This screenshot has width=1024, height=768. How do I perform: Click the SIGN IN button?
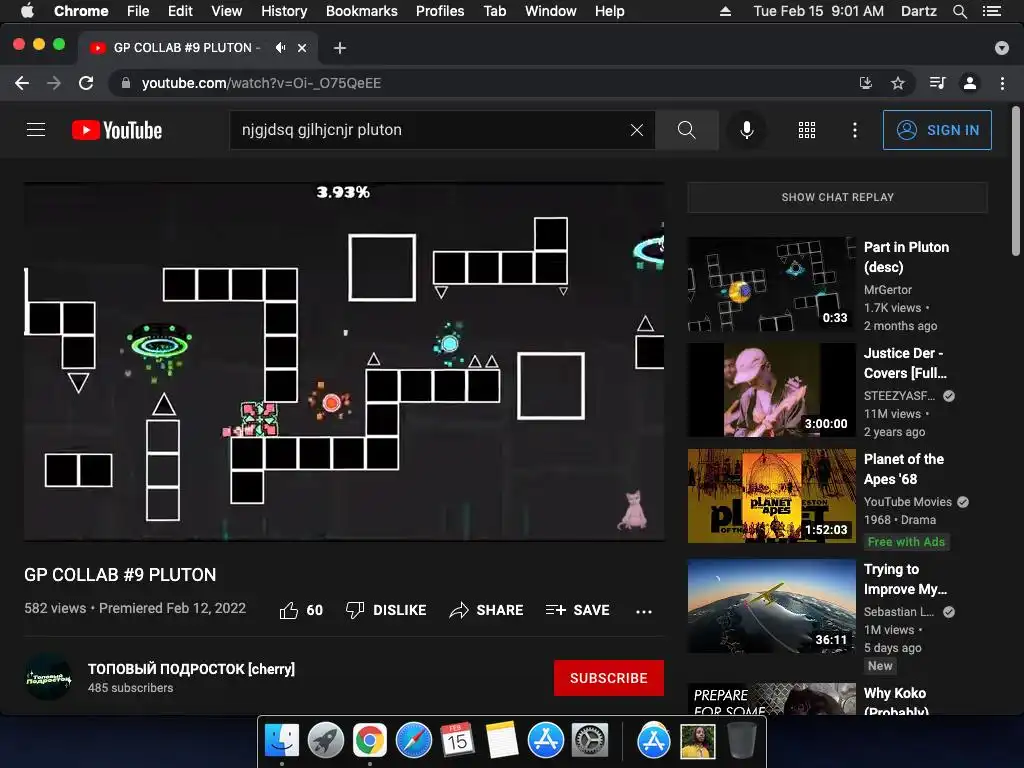click(x=936, y=130)
